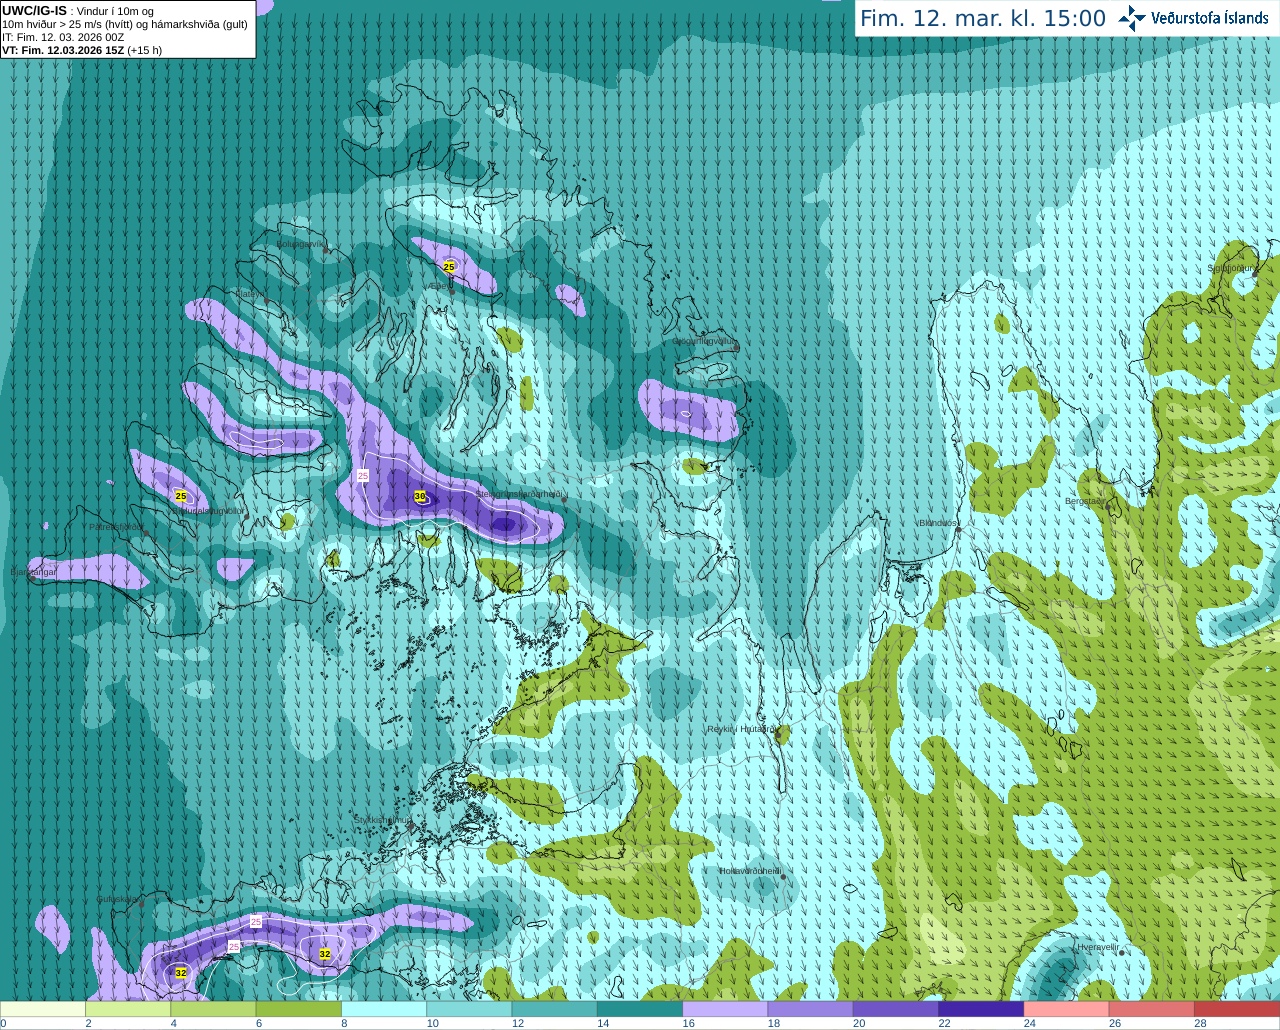Click the yellow 32 marker nearest Gufuskálar
This screenshot has height=1030, width=1280.
pyautogui.click(x=181, y=973)
